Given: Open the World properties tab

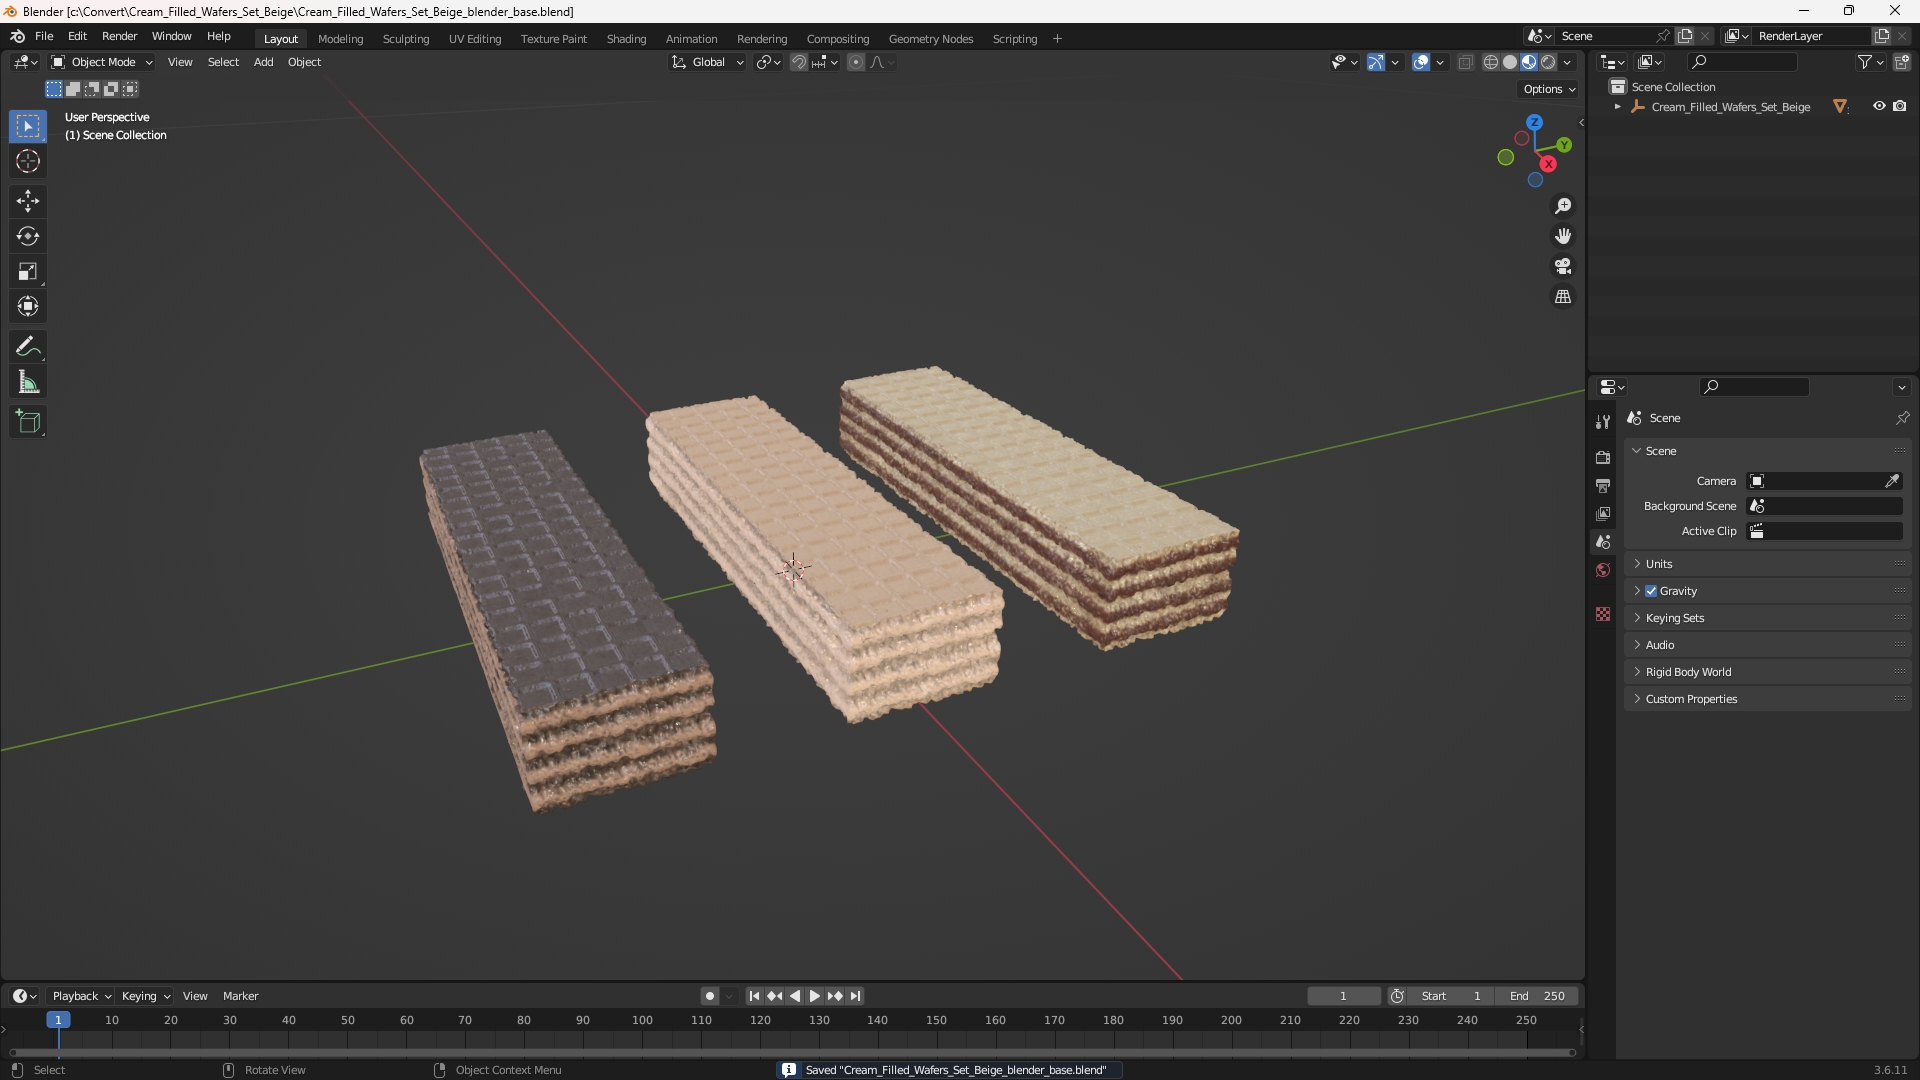Looking at the screenshot, I should 1603,570.
